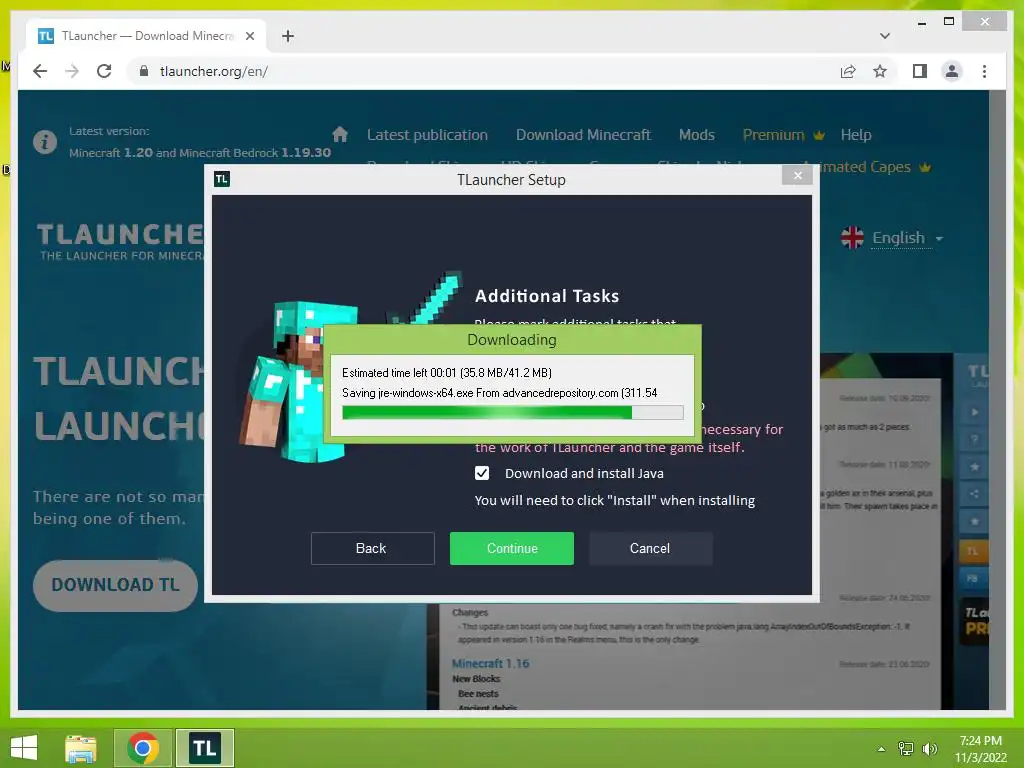Open the Minecraft 1.16 changelog link
1024x768 pixels.
[490, 664]
